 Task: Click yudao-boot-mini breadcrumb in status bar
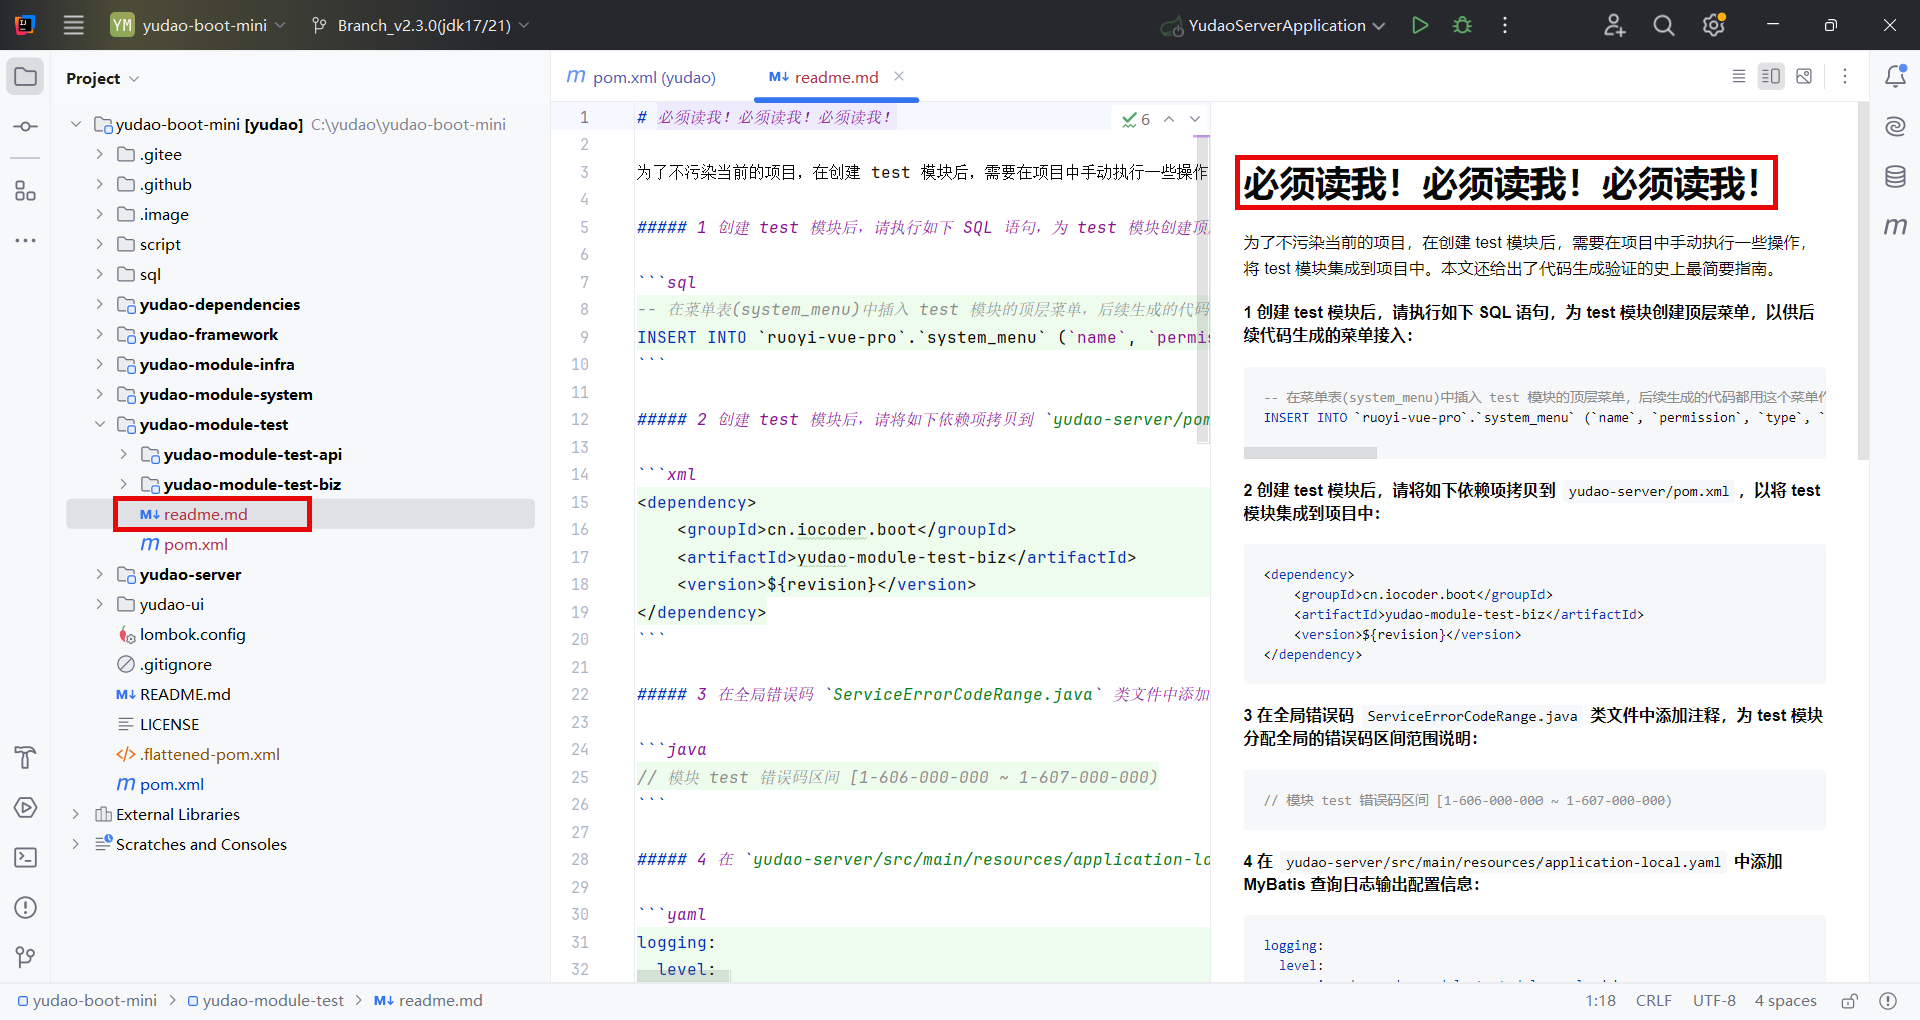click(x=87, y=1000)
